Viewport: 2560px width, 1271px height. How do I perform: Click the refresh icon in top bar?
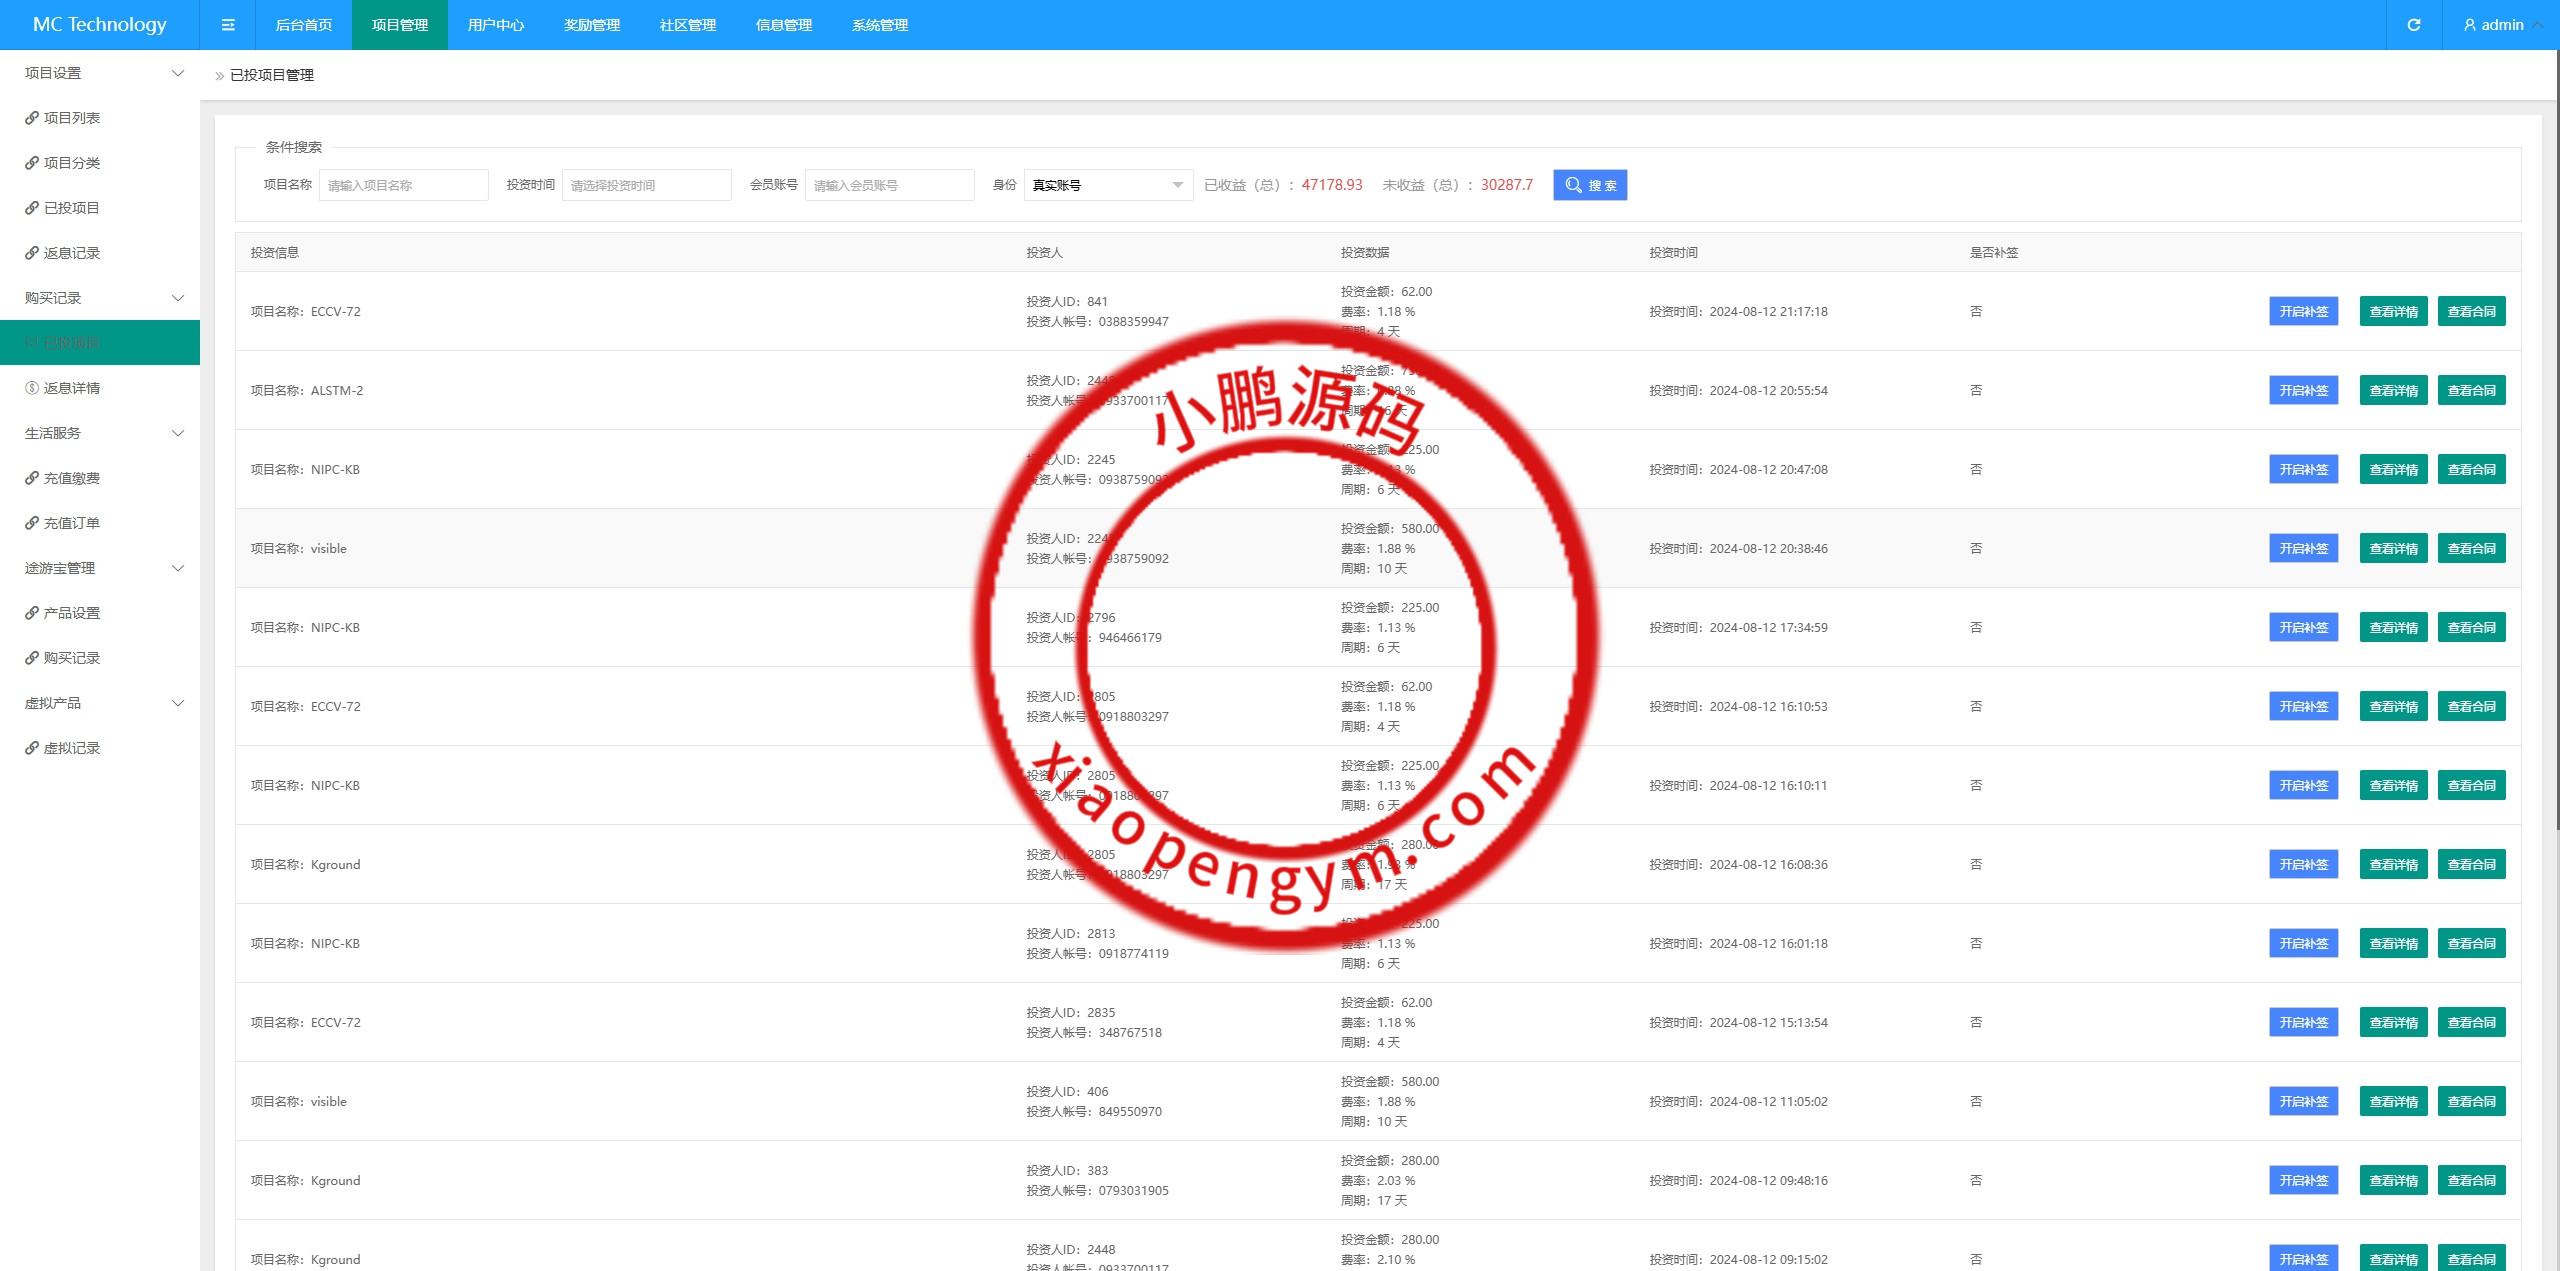tap(2413, 25)
